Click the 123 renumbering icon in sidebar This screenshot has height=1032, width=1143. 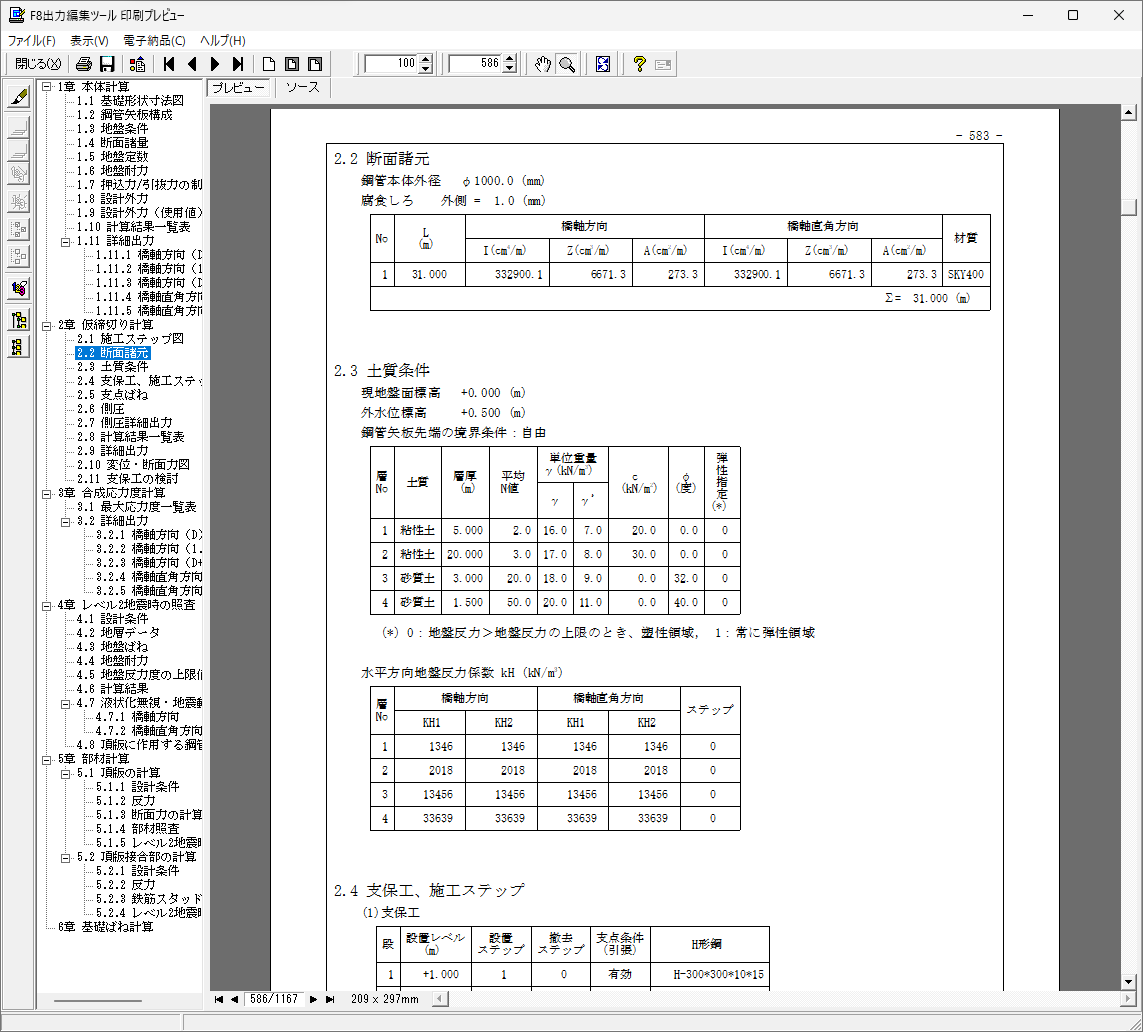(x=20, y=289)
